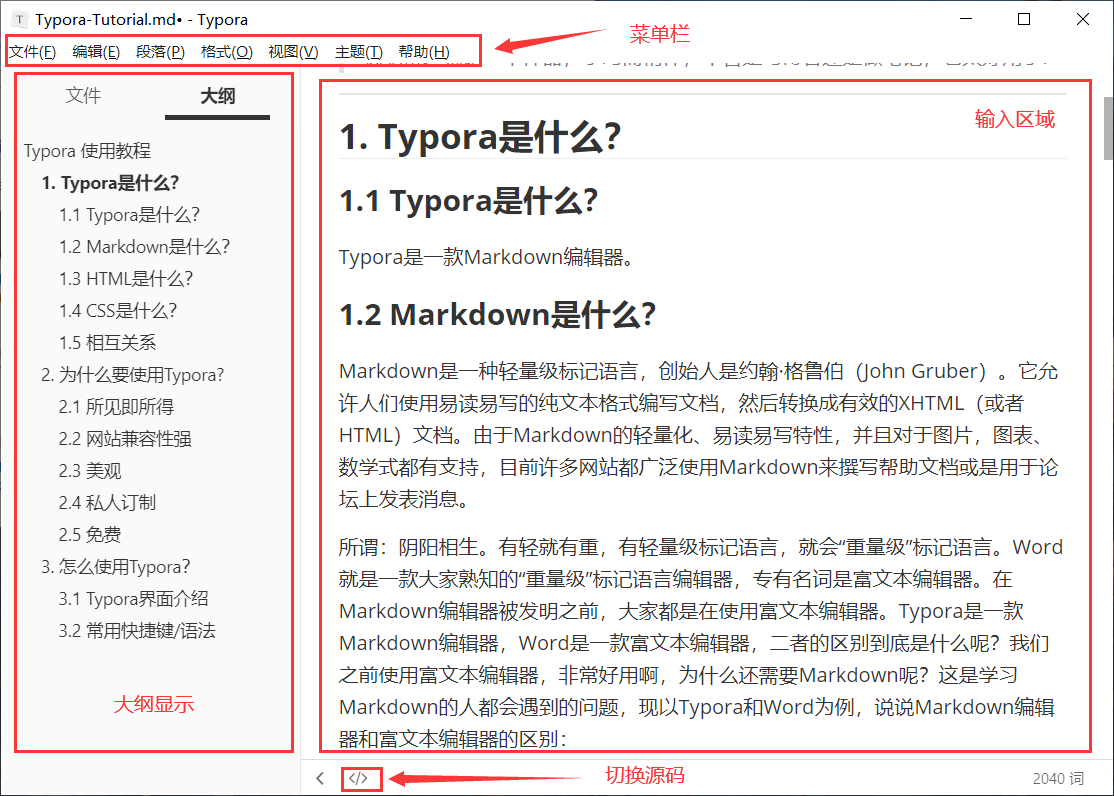
Task: Open the 文件(F) menu
Action: (x=33, y=52)
